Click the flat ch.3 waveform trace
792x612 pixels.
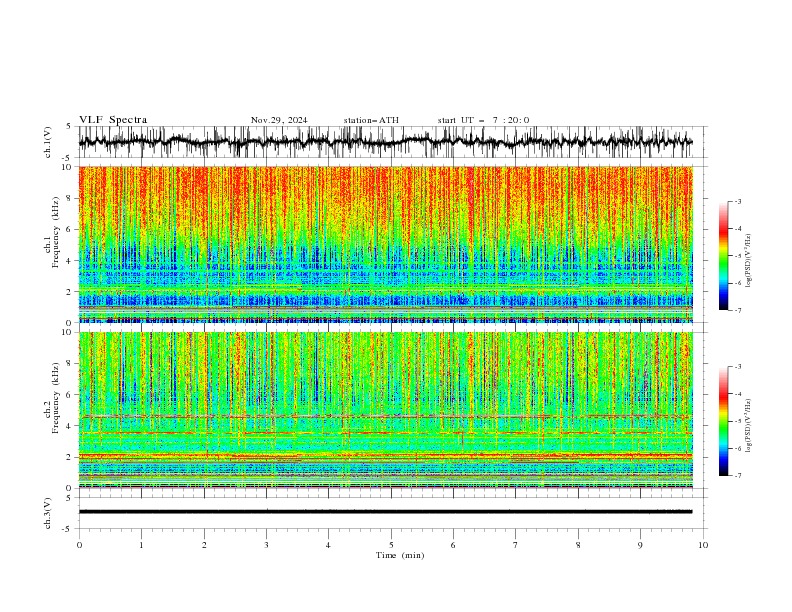(385, 512)
